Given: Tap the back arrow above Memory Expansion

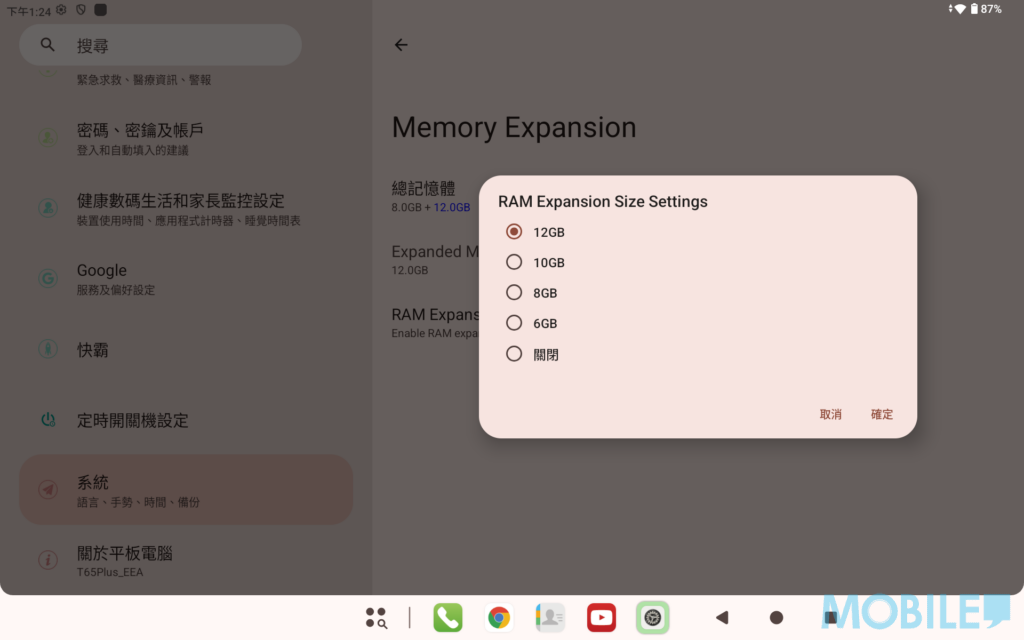Looking at the screenshot, I should coord(401,45).
